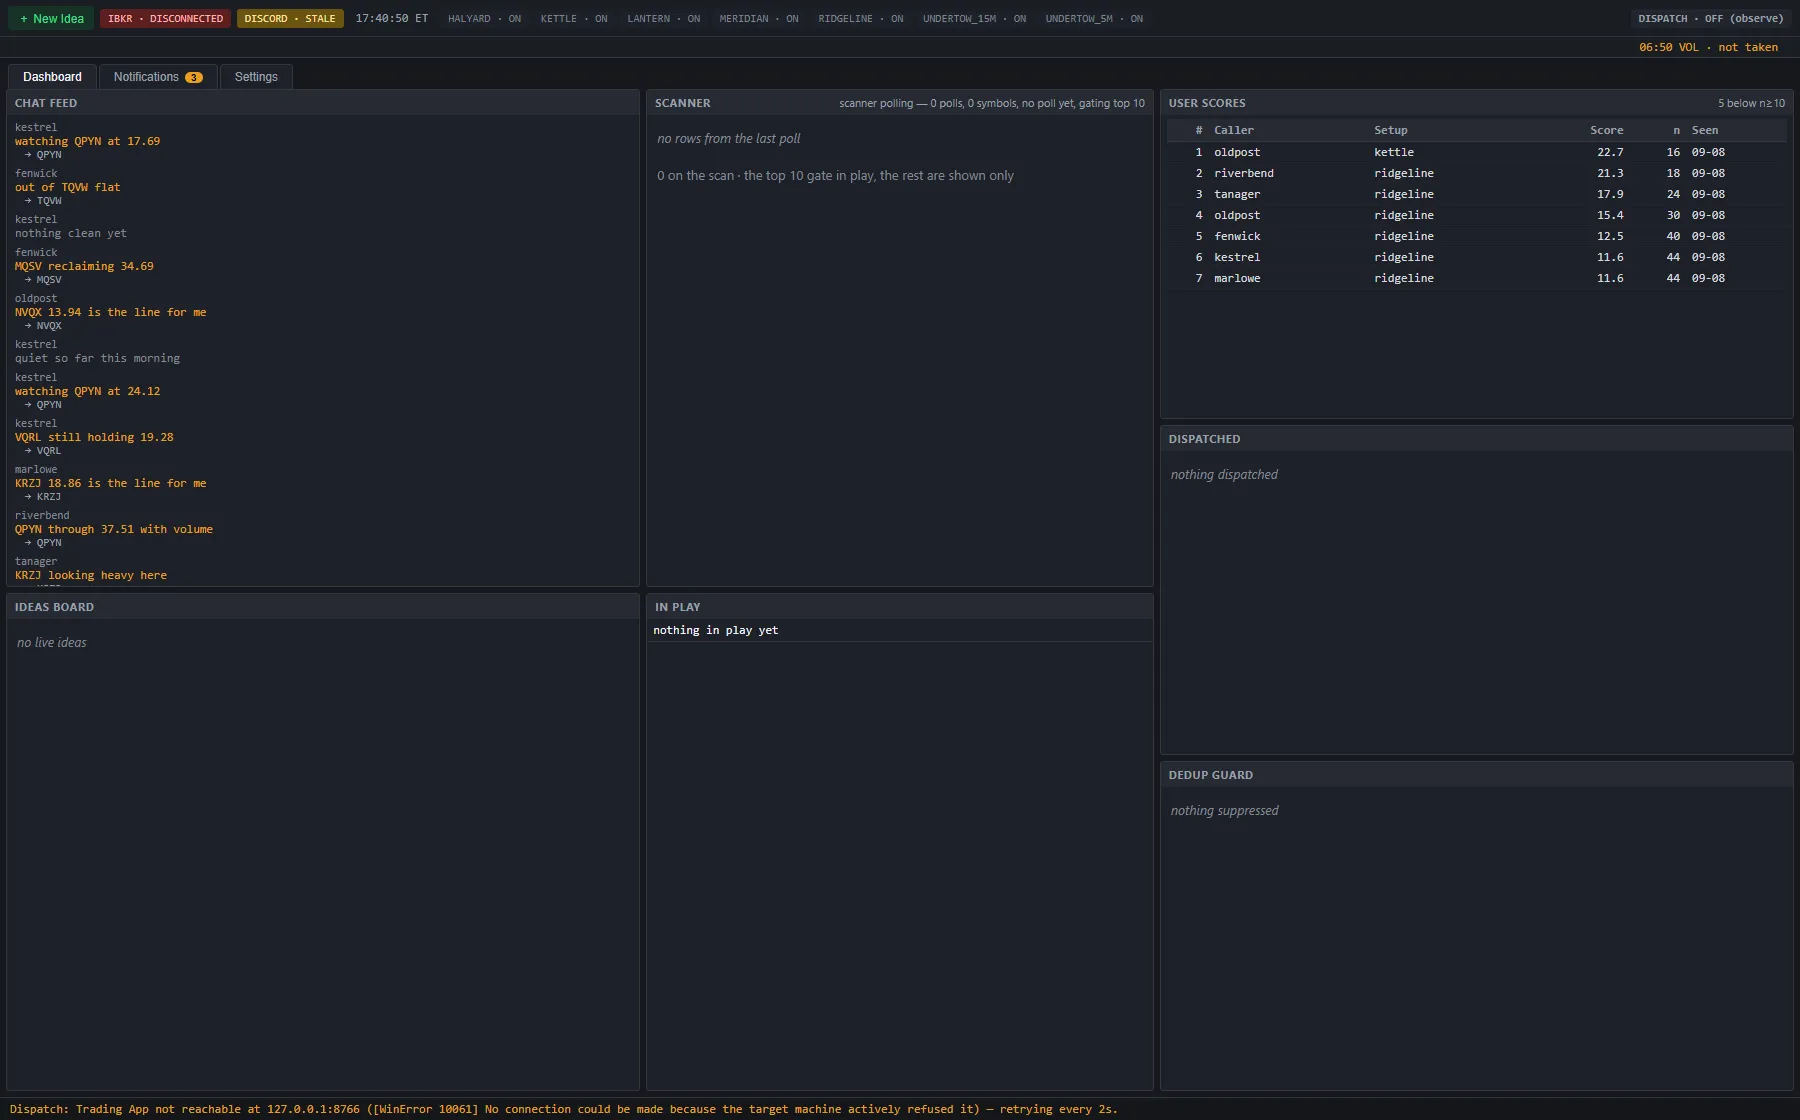Toggle the UNDERTOW_5M ON strategy indicator
Viewport: 1800px width, 1120px height.
coord(1094,19)
